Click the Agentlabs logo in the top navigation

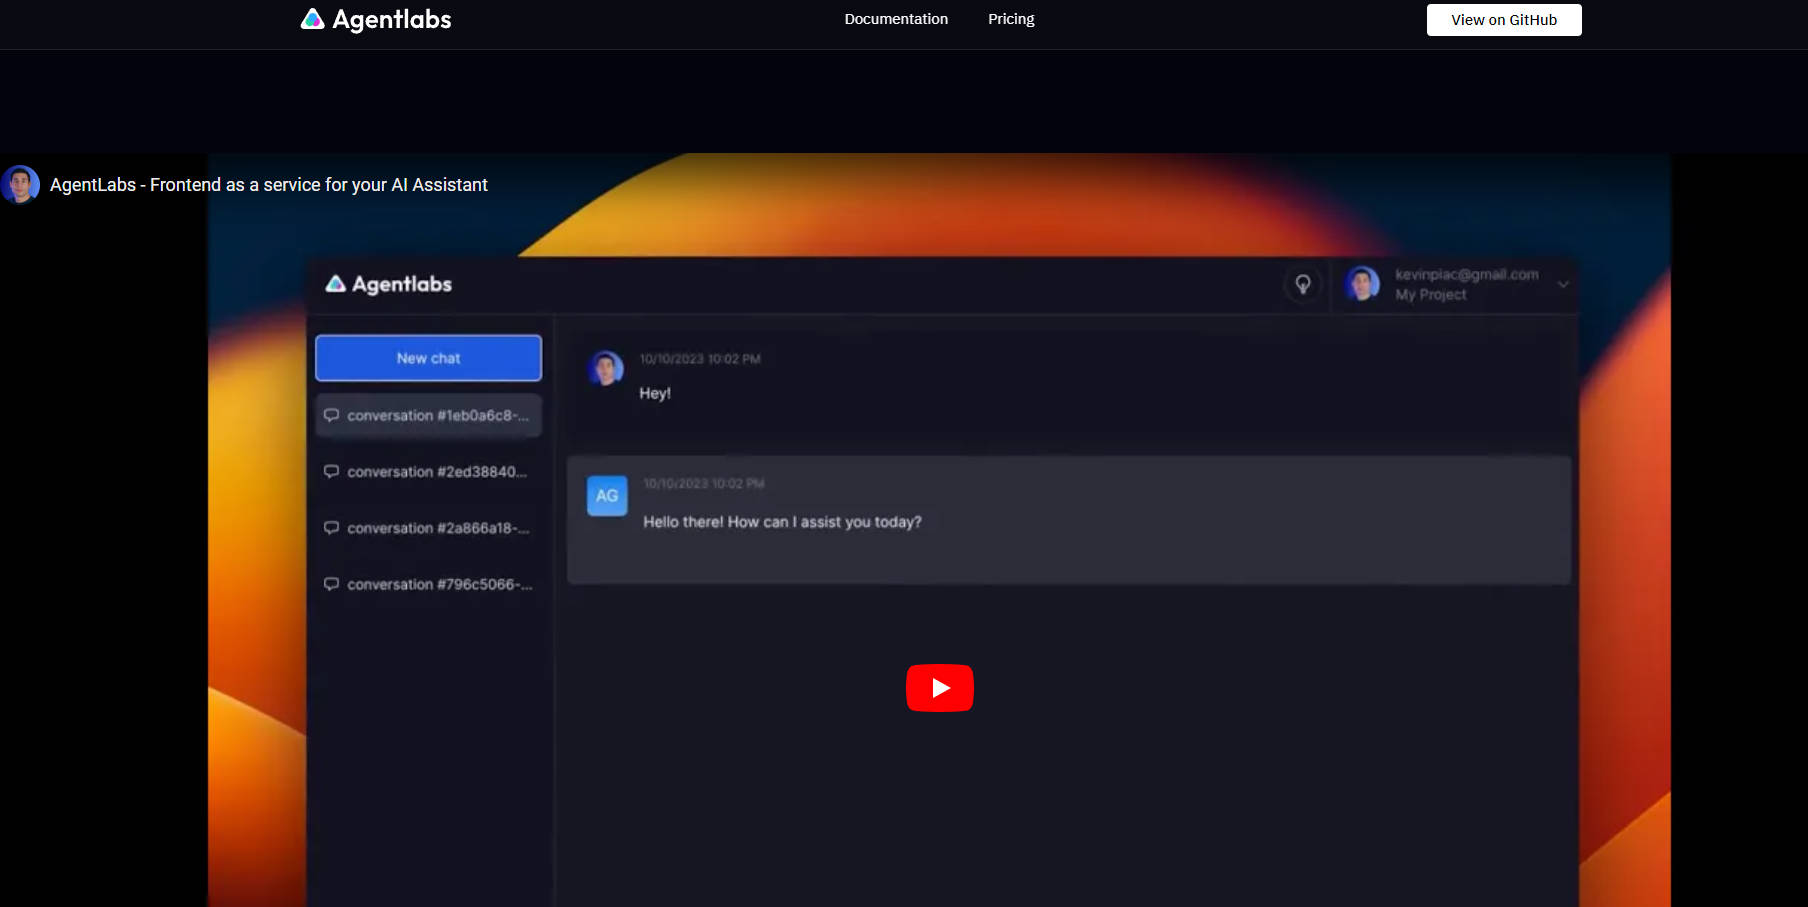tap(374, 18)
